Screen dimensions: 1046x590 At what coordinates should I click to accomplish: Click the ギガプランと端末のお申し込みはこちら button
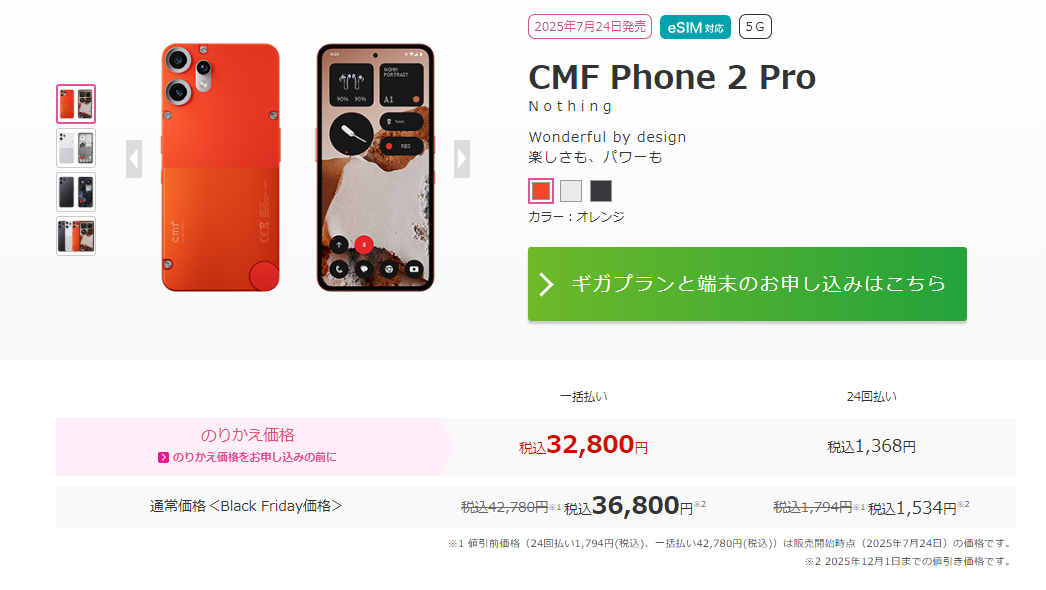747,284
